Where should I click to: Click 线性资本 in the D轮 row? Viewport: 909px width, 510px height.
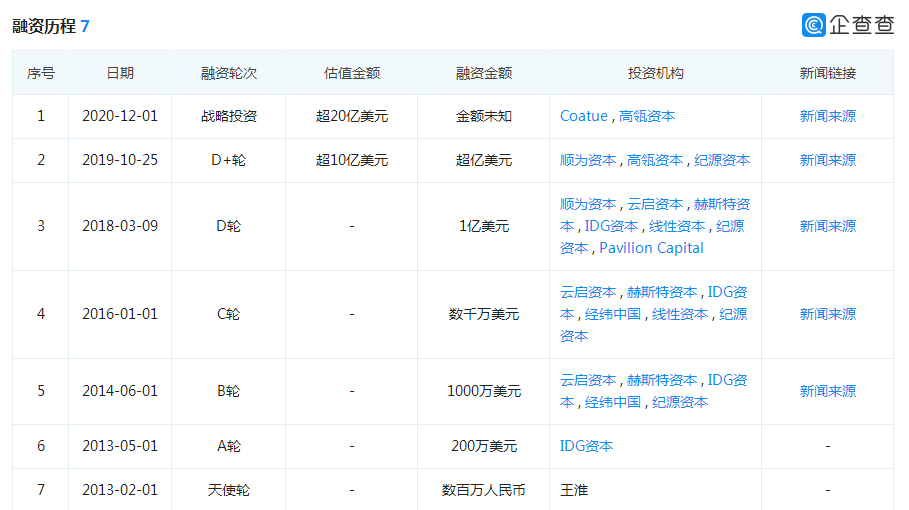click(677, 226)
